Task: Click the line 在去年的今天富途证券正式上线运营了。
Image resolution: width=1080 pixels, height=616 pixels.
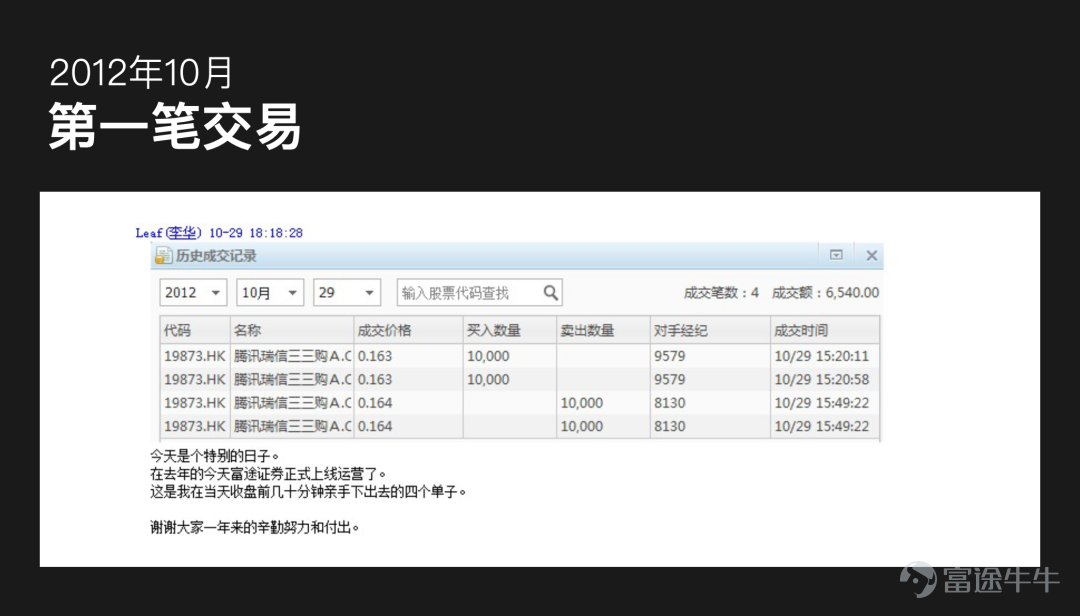Action: point(269,474)
